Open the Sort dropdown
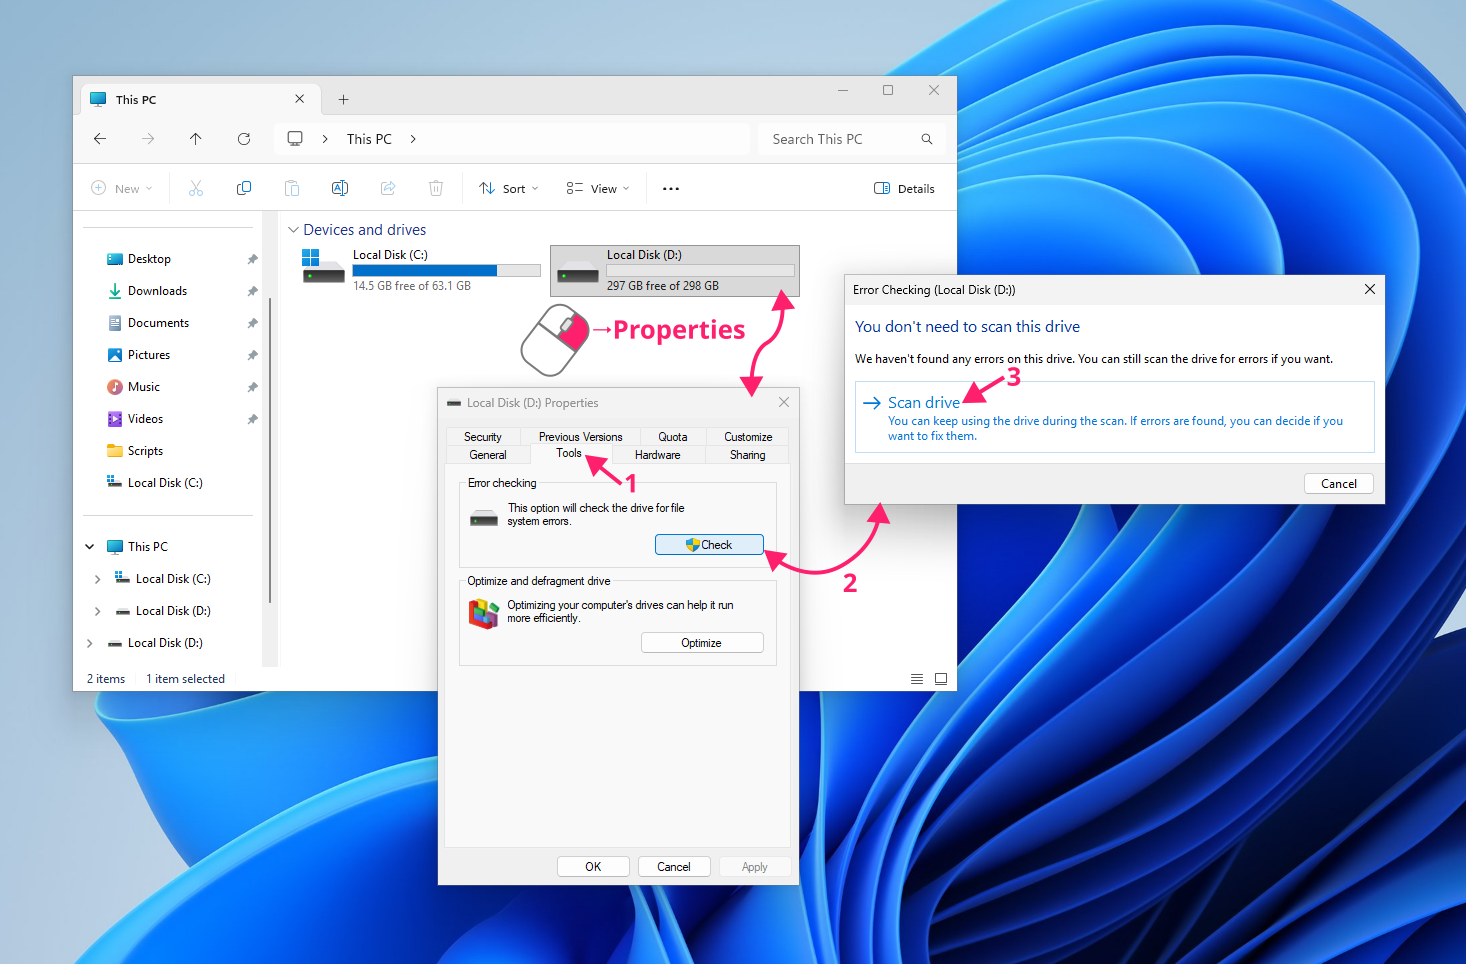Image resolution: width=1466 pixels, height=964 pixels. pyautogui.click(x=509, y=189)
